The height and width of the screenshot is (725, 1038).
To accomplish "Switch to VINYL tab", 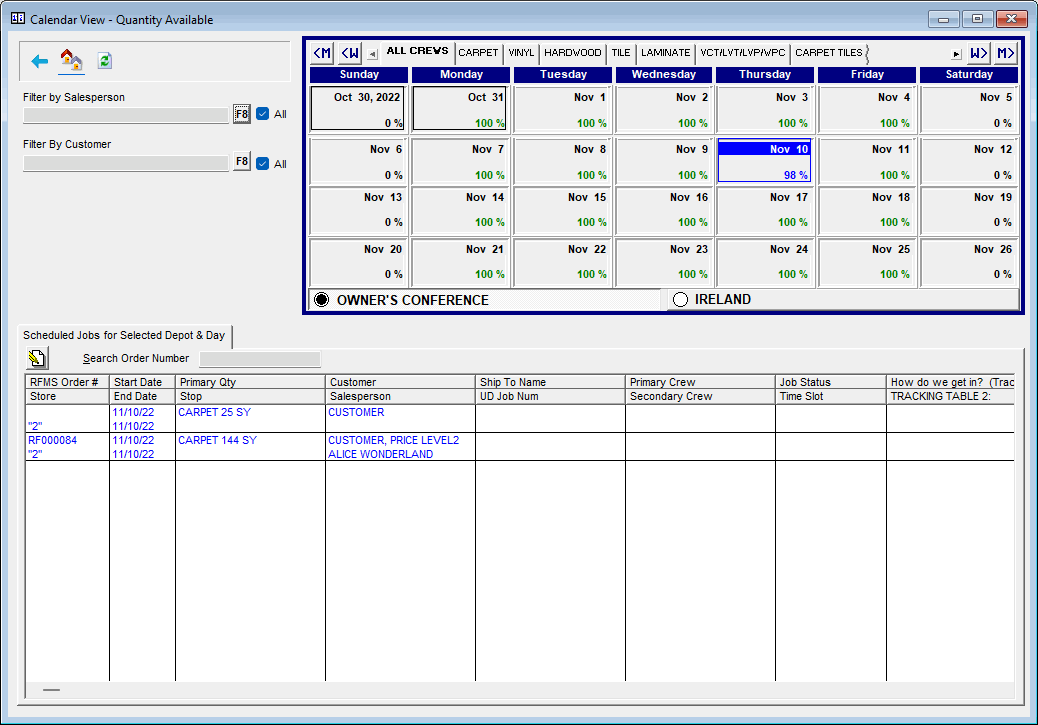I will pyautogui.click(x=521, y=53).
